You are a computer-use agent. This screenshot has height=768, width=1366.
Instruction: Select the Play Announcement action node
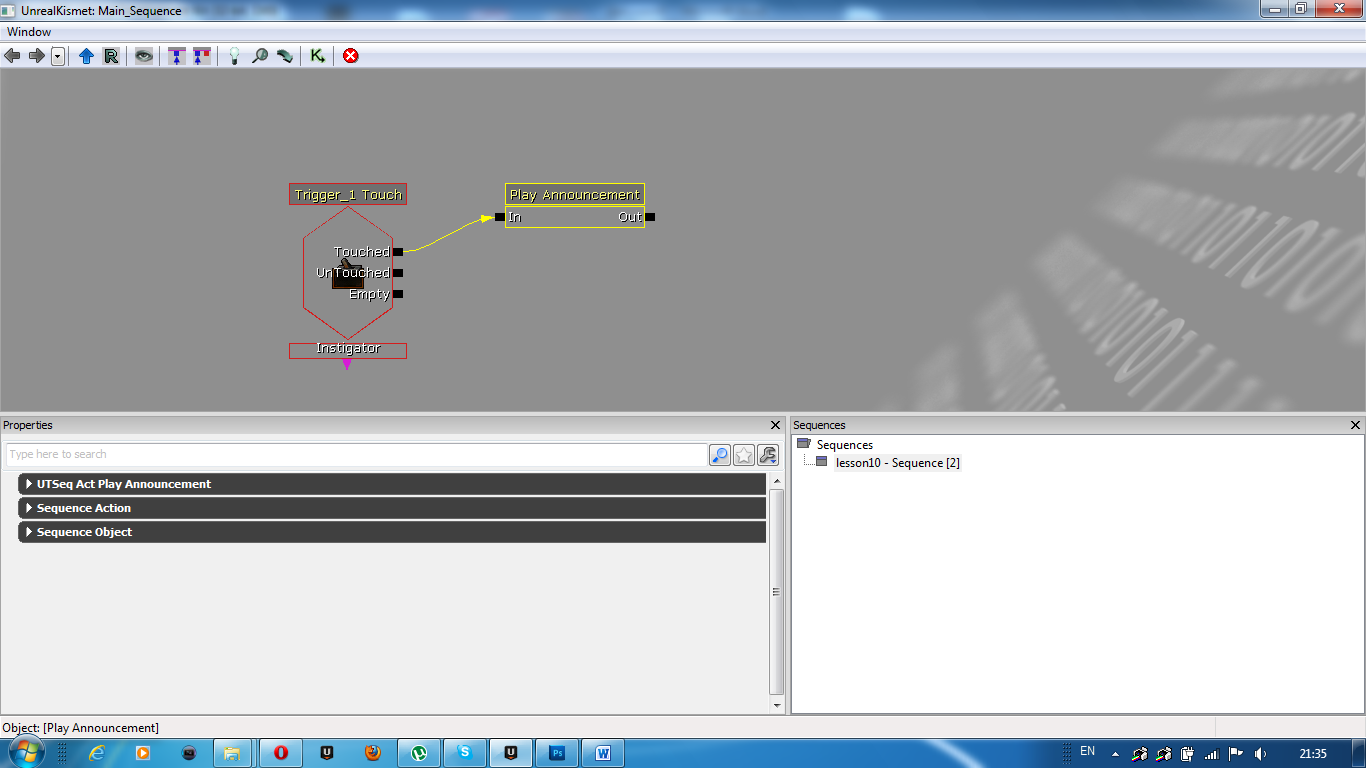[x=575, y=195]
